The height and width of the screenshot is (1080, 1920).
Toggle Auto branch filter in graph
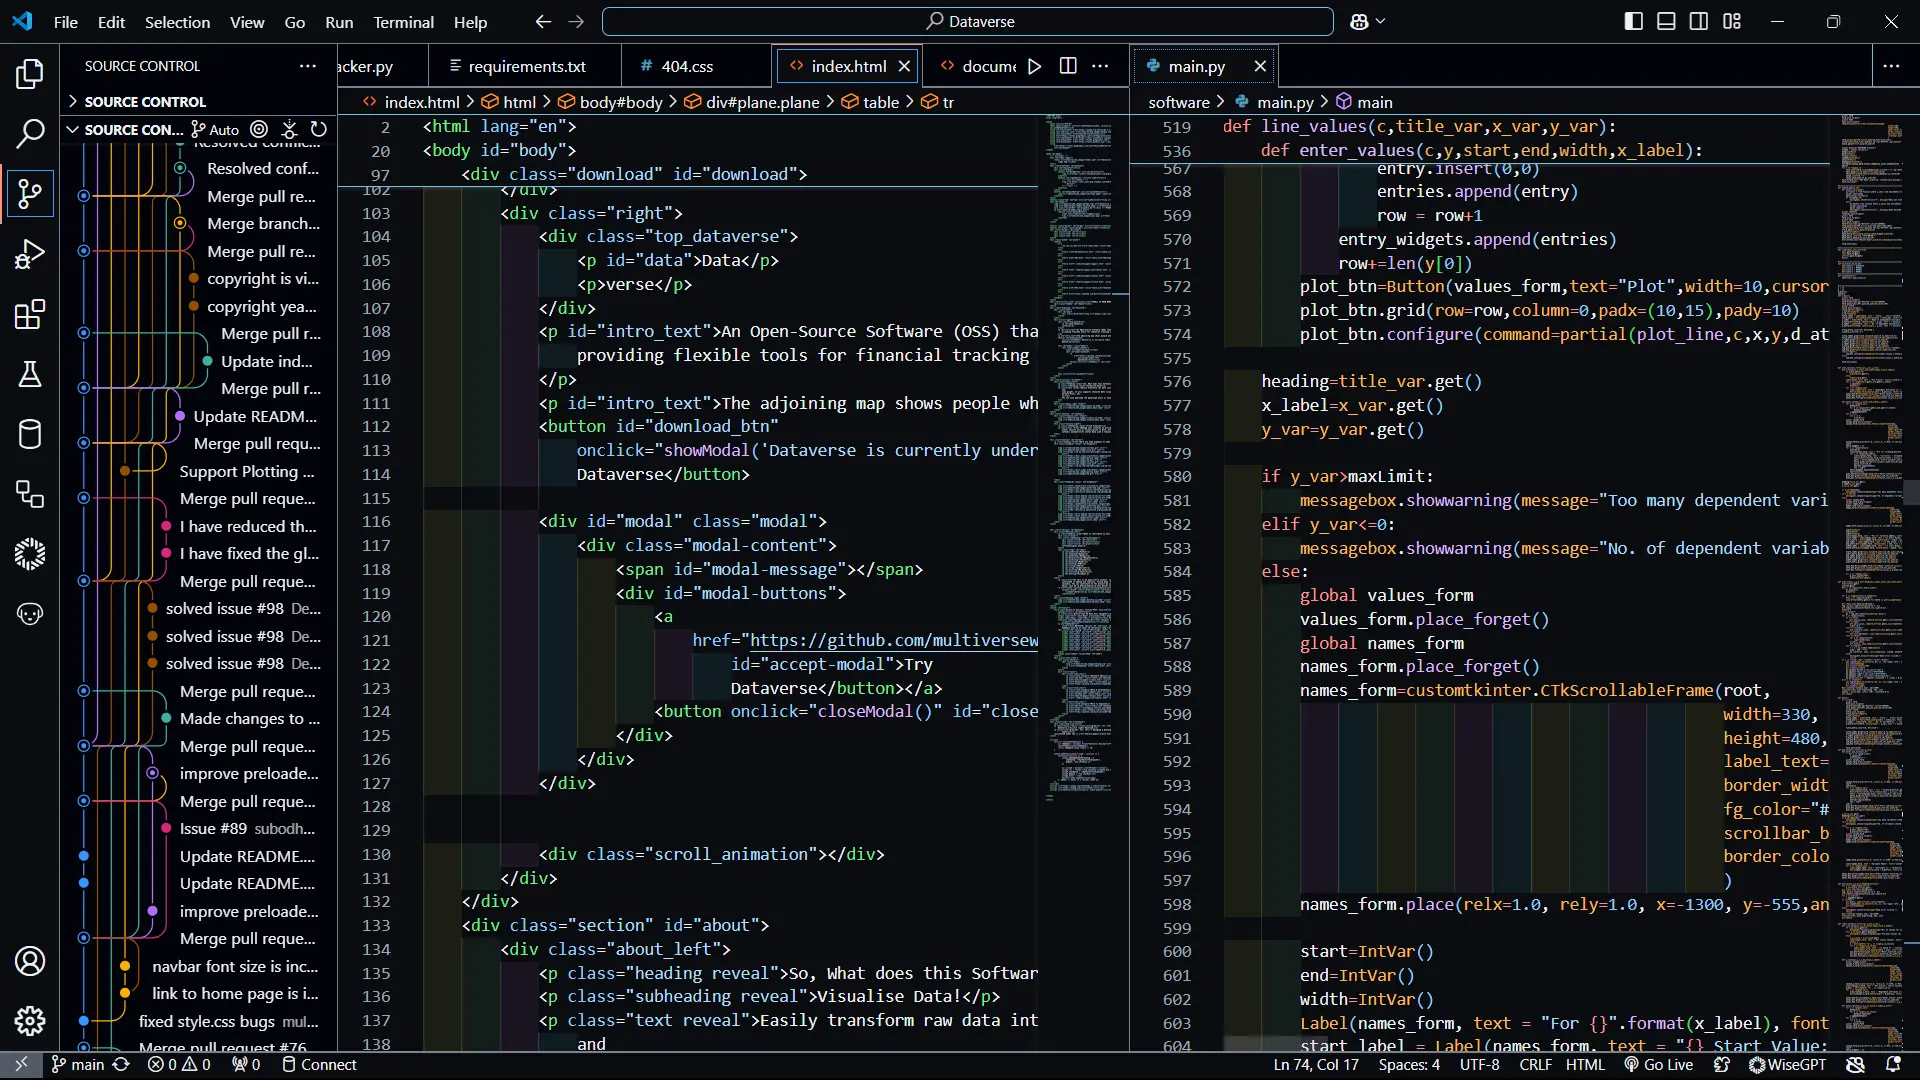215,129
